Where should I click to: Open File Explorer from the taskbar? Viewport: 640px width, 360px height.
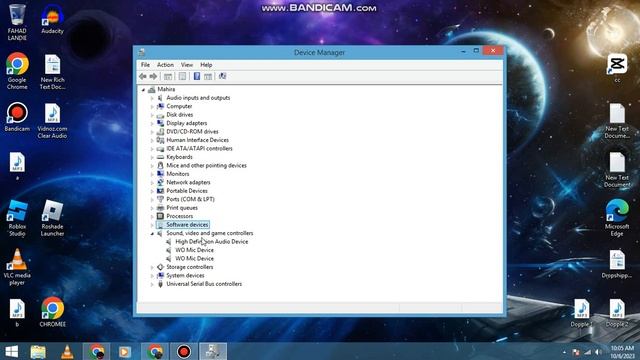click(38, 351)
